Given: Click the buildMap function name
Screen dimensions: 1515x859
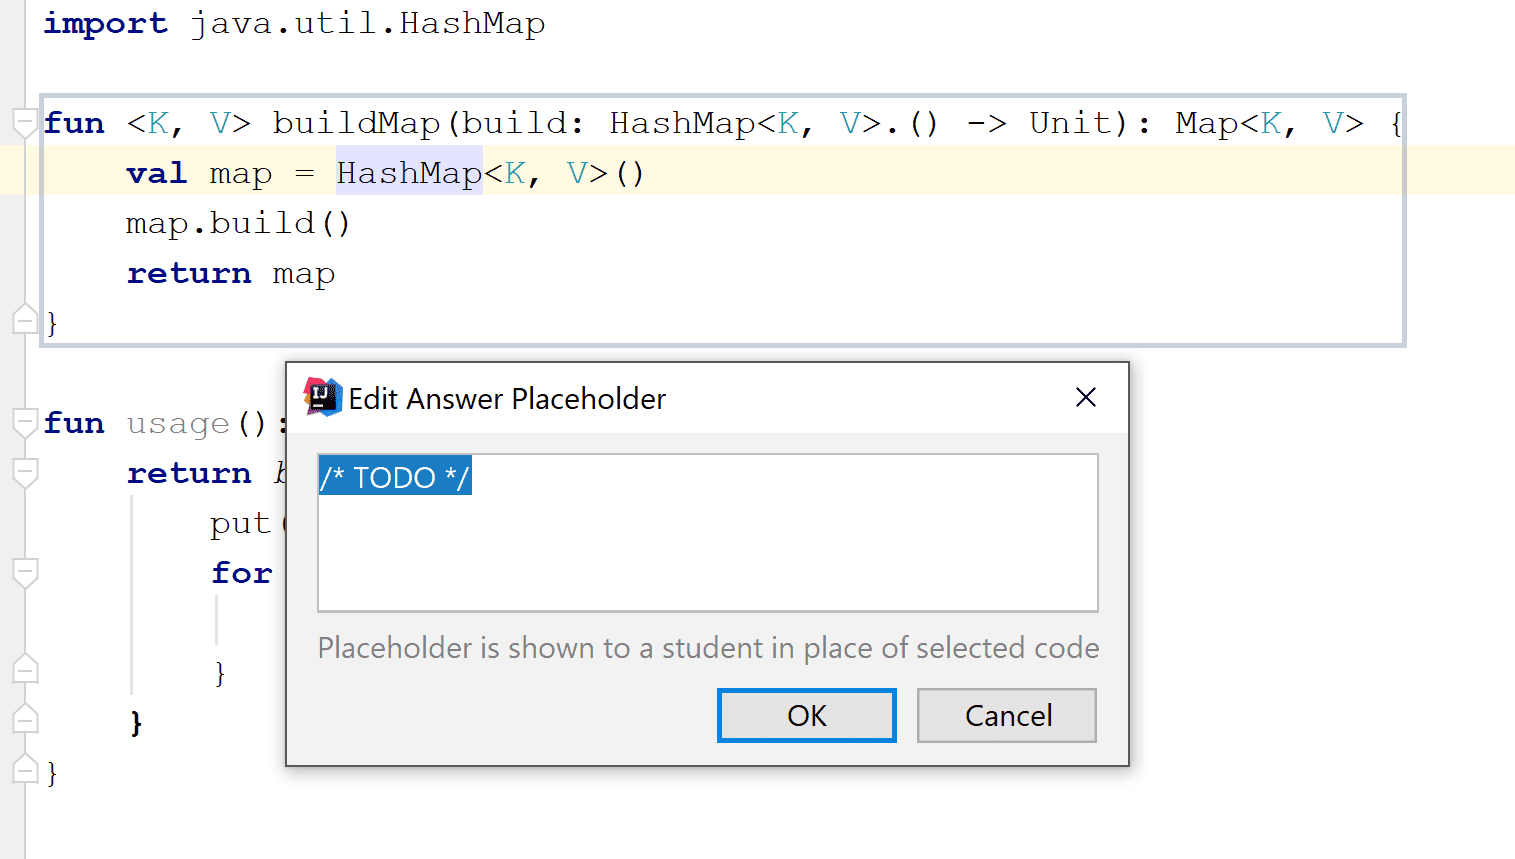Looking at the screenshot, I should click(356, 123).
